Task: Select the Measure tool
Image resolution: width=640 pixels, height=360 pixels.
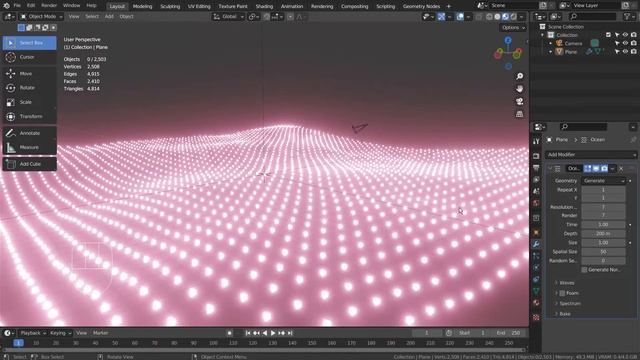Action: 29,147
